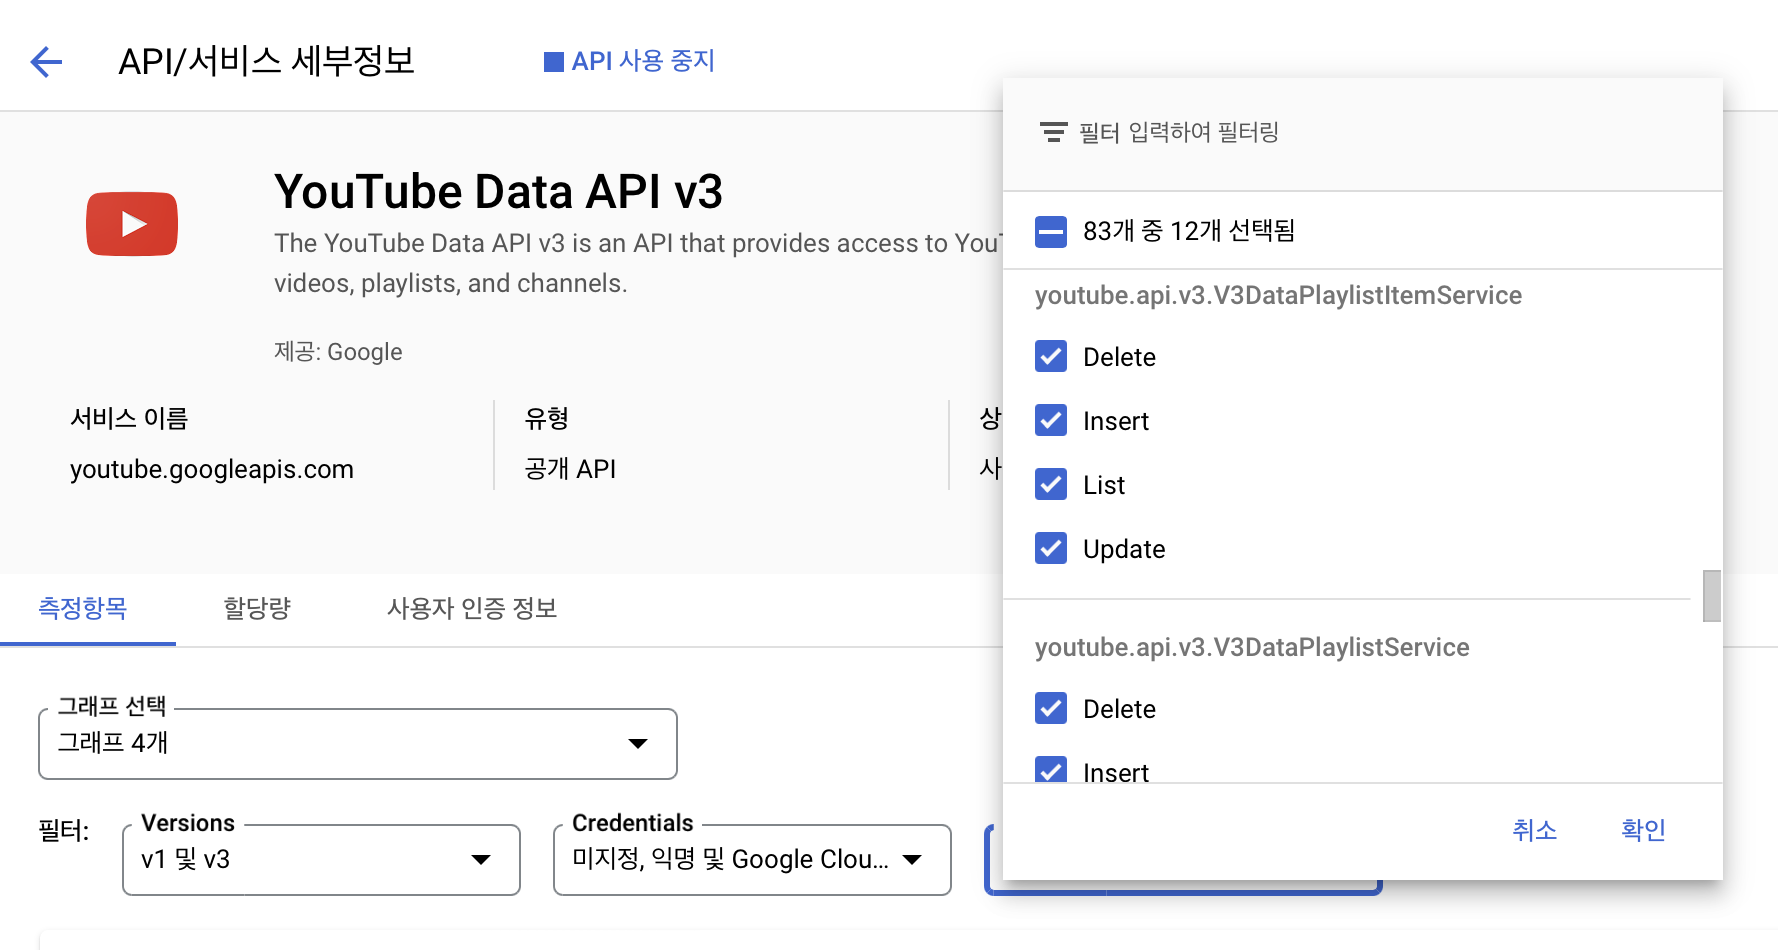Uncheck Update under V3DataPlaylistItemService
This screenshot has width=1778, height=950.
tap(1051, 548)
